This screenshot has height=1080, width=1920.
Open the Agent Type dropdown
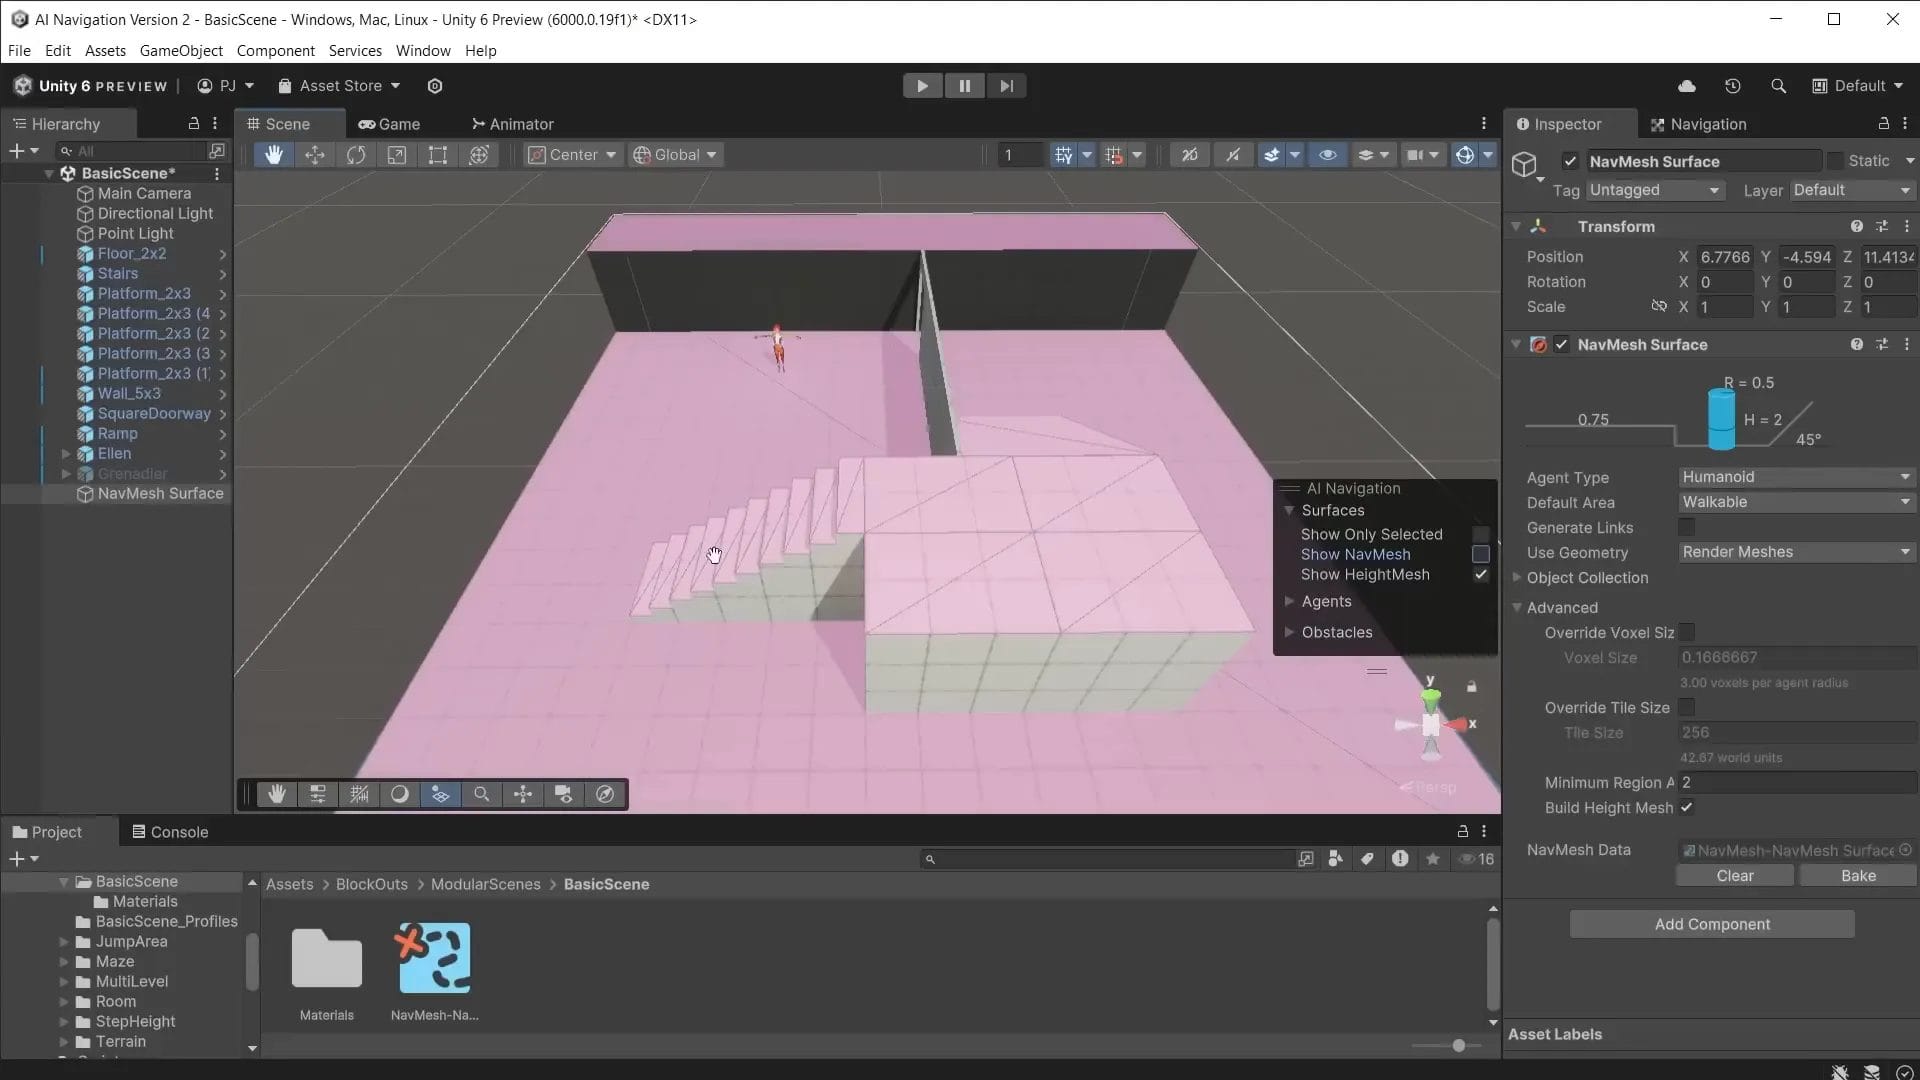coord(1795,477)
